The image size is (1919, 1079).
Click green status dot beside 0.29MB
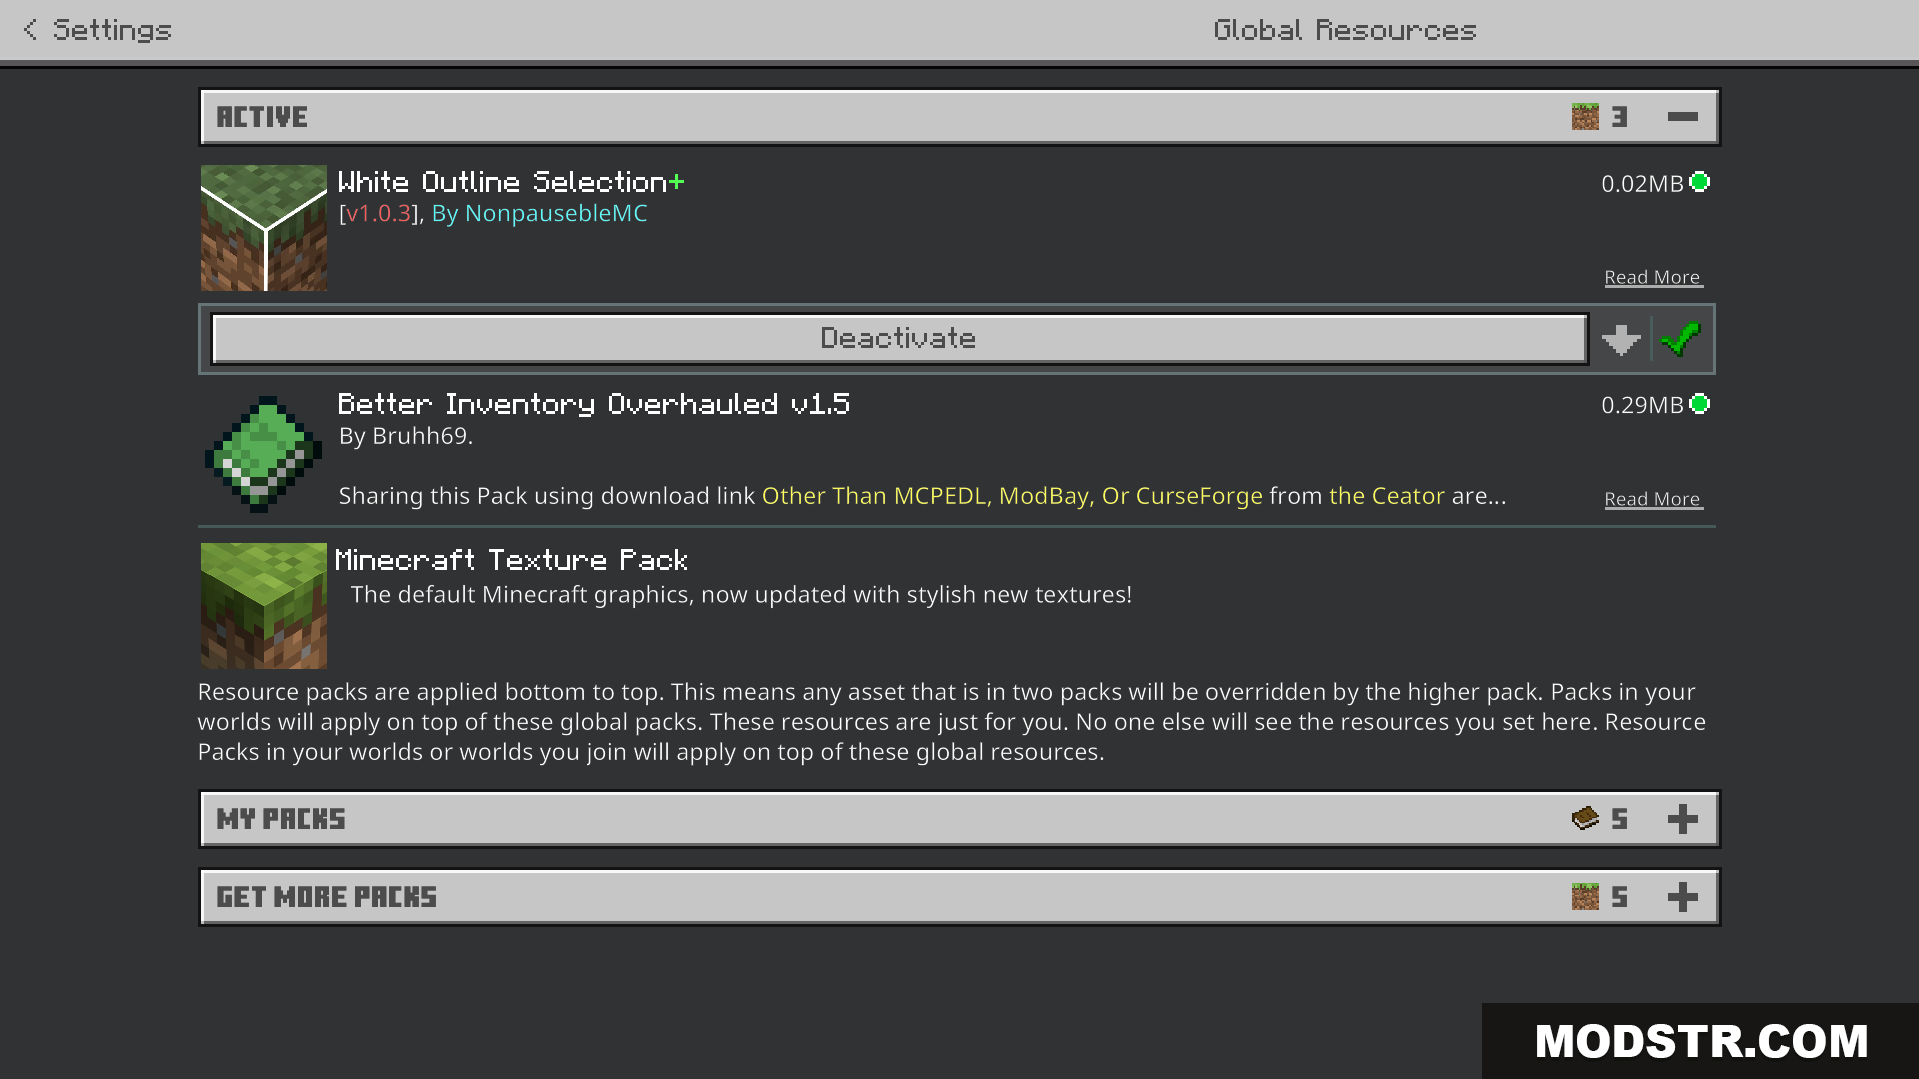point(1700,404)
